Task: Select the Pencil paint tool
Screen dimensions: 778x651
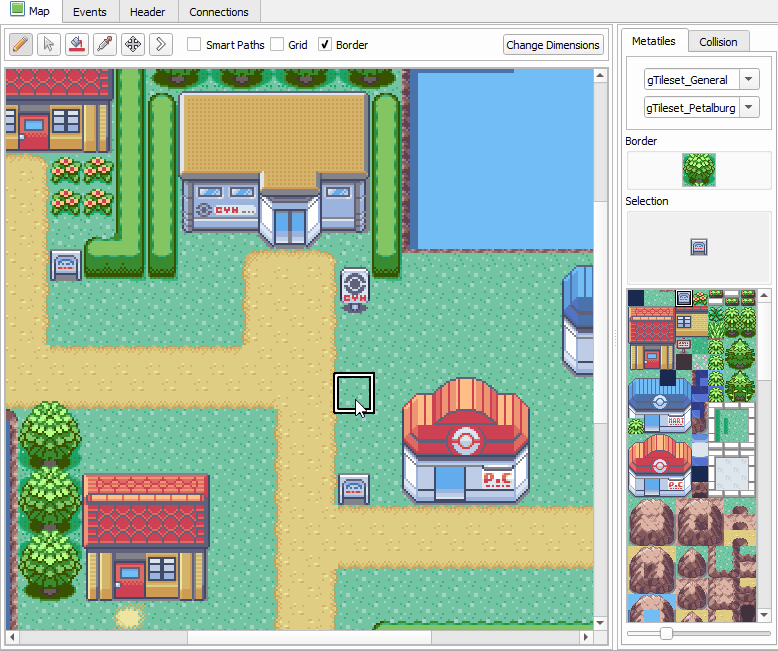Action: [x=20, y=45]
